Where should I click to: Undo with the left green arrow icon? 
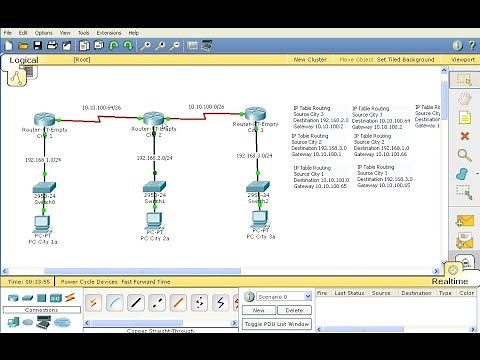tap(114, 45)
